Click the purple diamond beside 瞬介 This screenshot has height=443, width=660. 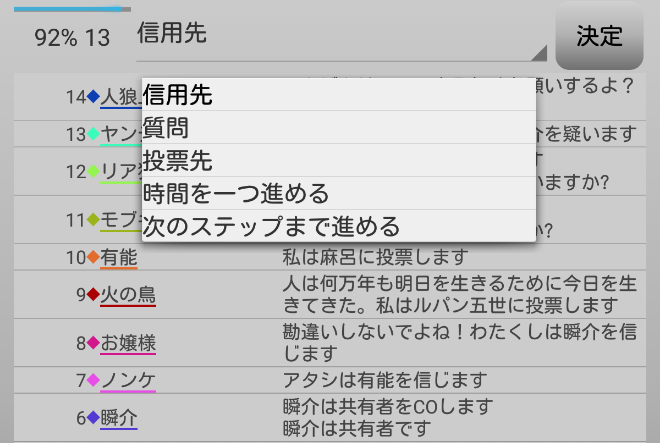coord(93,418)
